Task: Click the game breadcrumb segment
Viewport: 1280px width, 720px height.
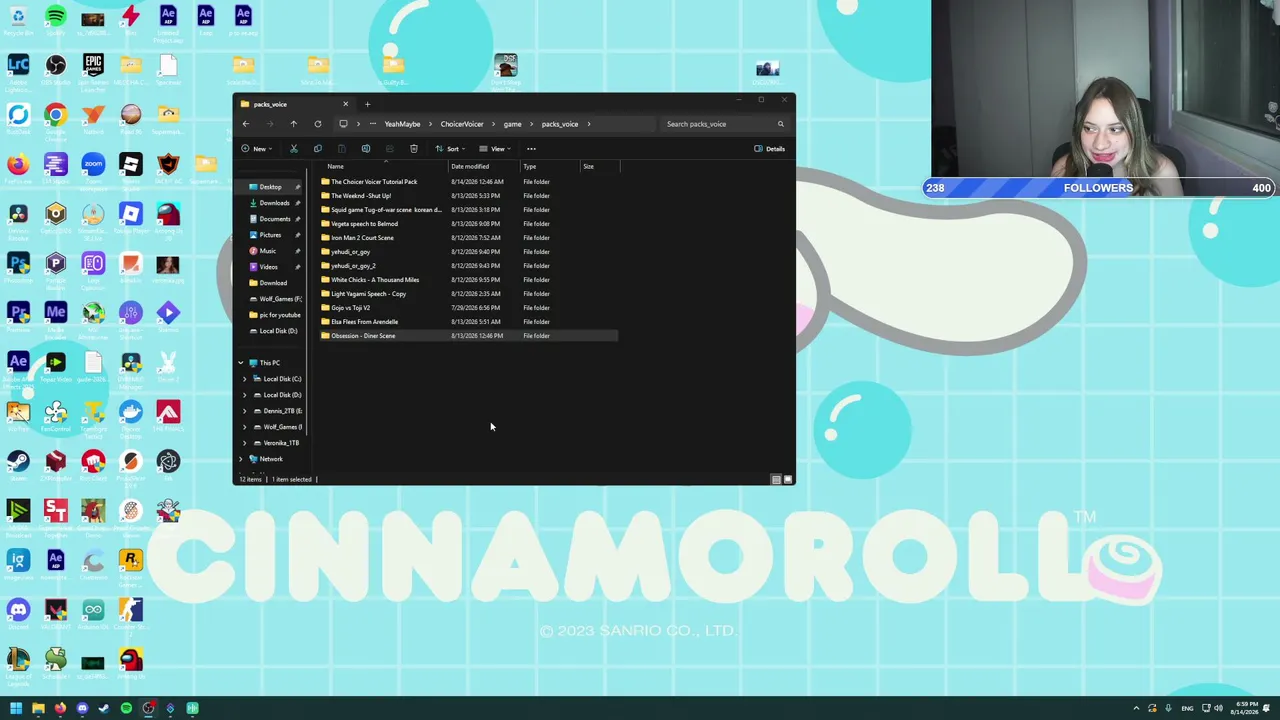Action: click(x=512, y=124)
